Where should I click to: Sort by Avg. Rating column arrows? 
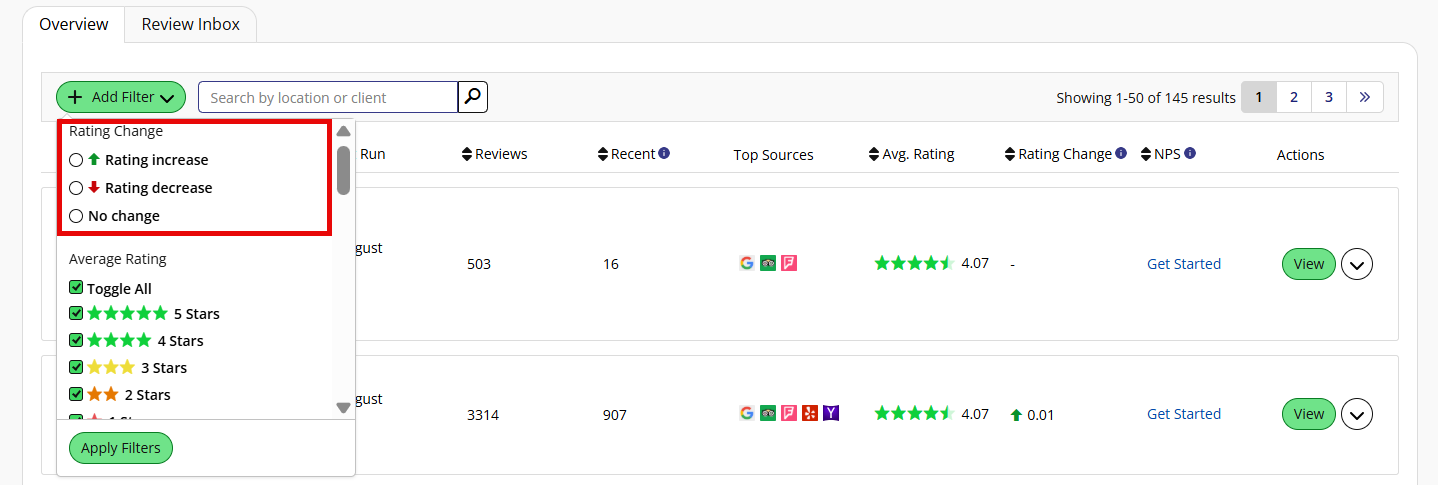875,154
